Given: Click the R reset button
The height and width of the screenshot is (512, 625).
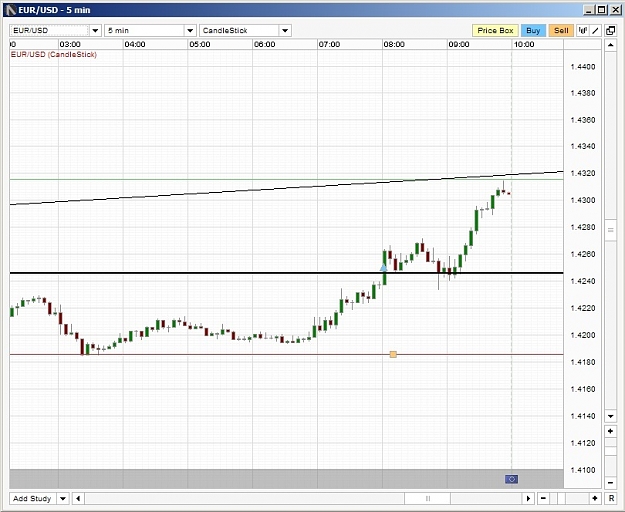Looking at the screenshot, I should pos(611,498).
